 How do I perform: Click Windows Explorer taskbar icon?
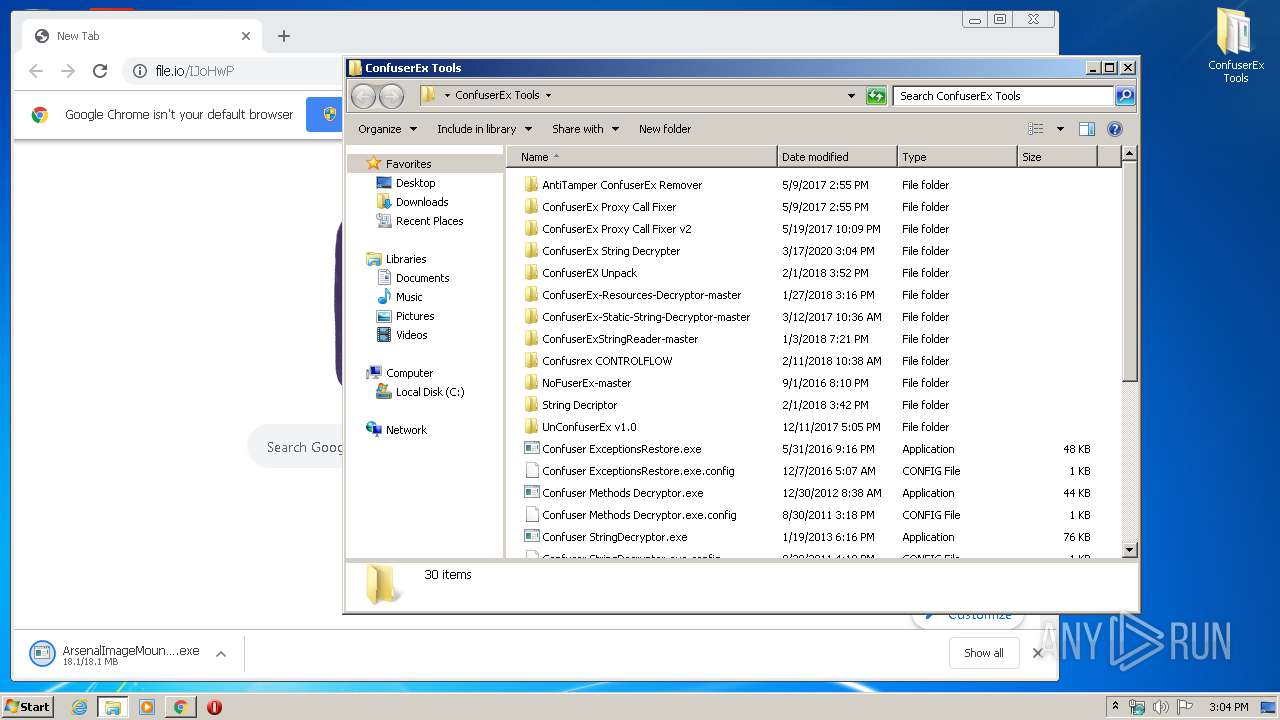point(113,707)
